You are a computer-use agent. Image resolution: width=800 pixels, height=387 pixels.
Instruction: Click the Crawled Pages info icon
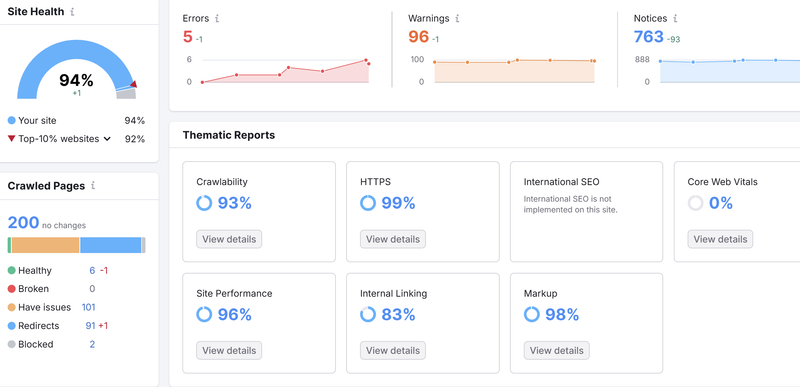tap(92, 186)
